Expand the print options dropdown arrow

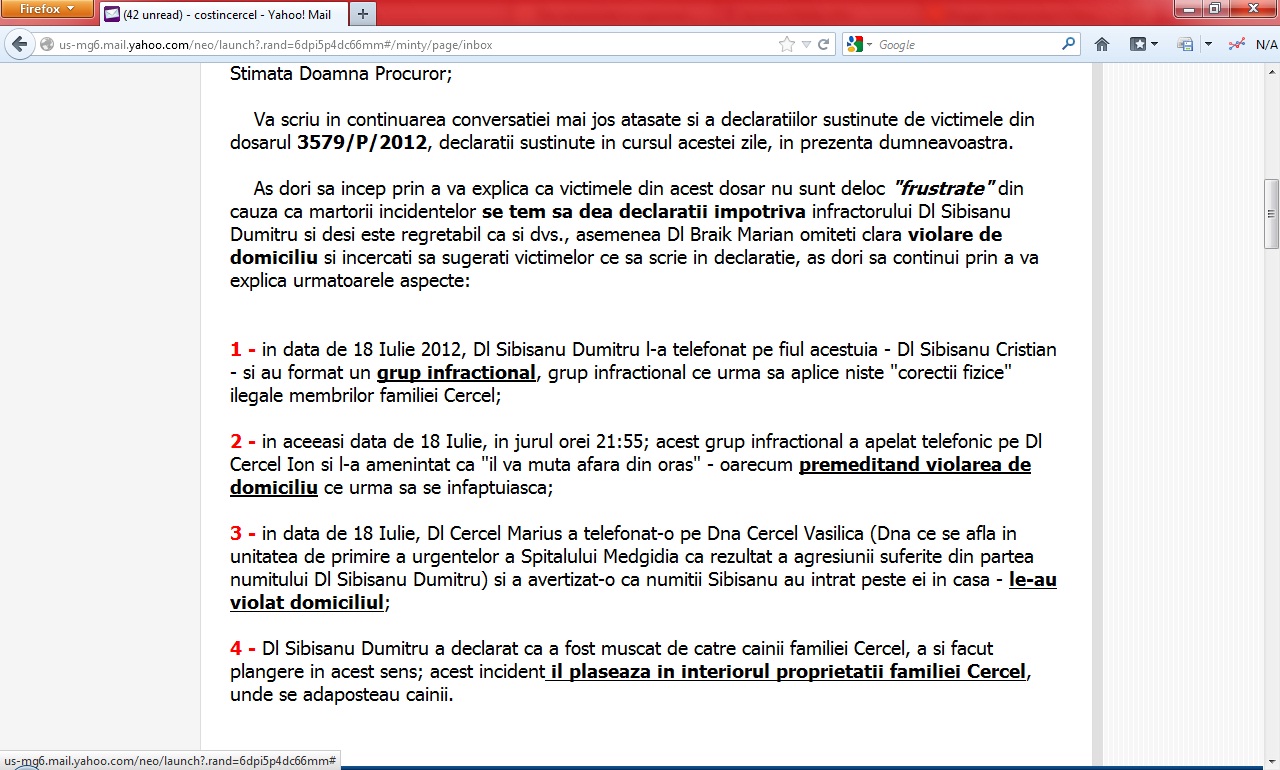tap(1208, 44)
